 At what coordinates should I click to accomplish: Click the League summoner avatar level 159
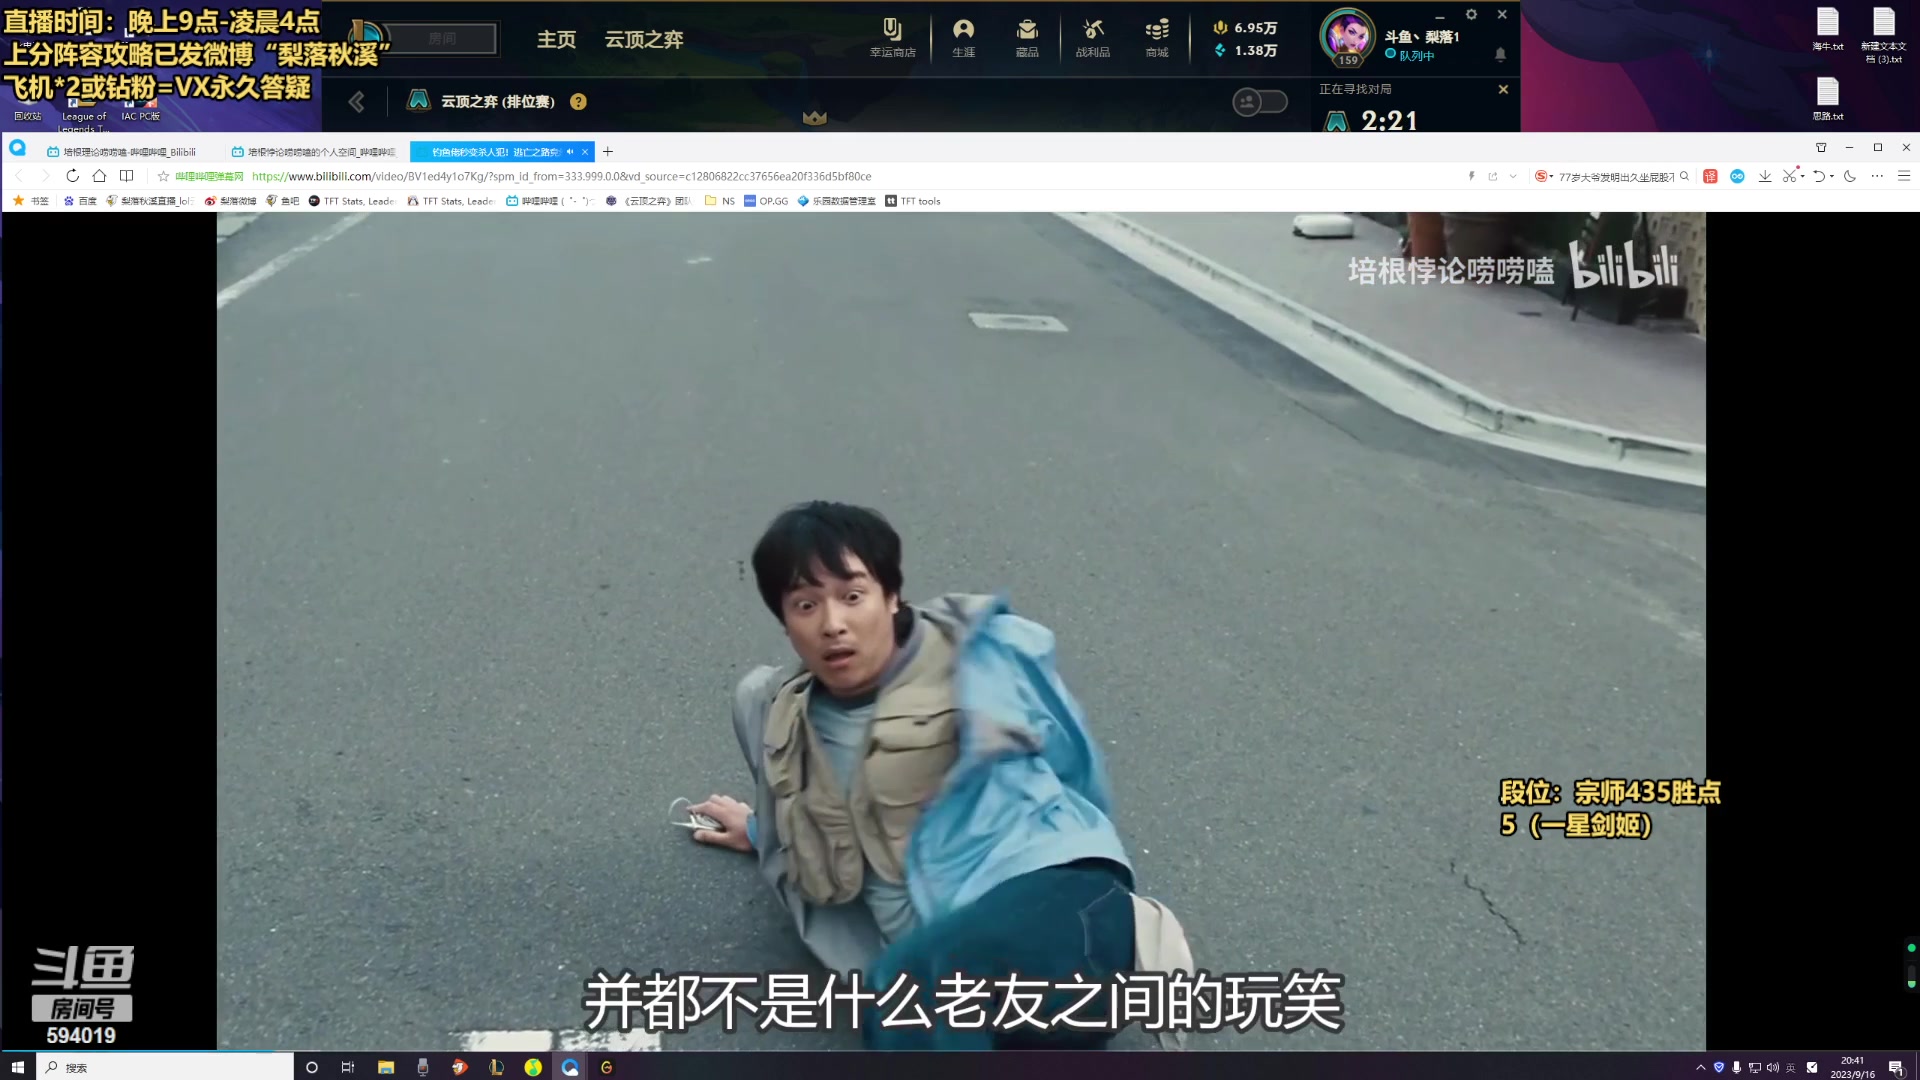coord(1348,37)
